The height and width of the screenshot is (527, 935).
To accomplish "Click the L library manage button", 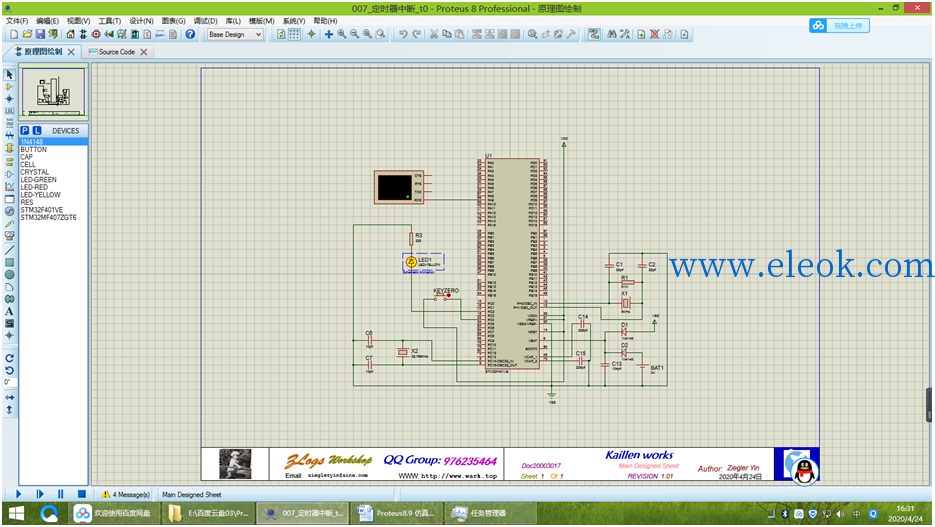I will tap(37, 131).
